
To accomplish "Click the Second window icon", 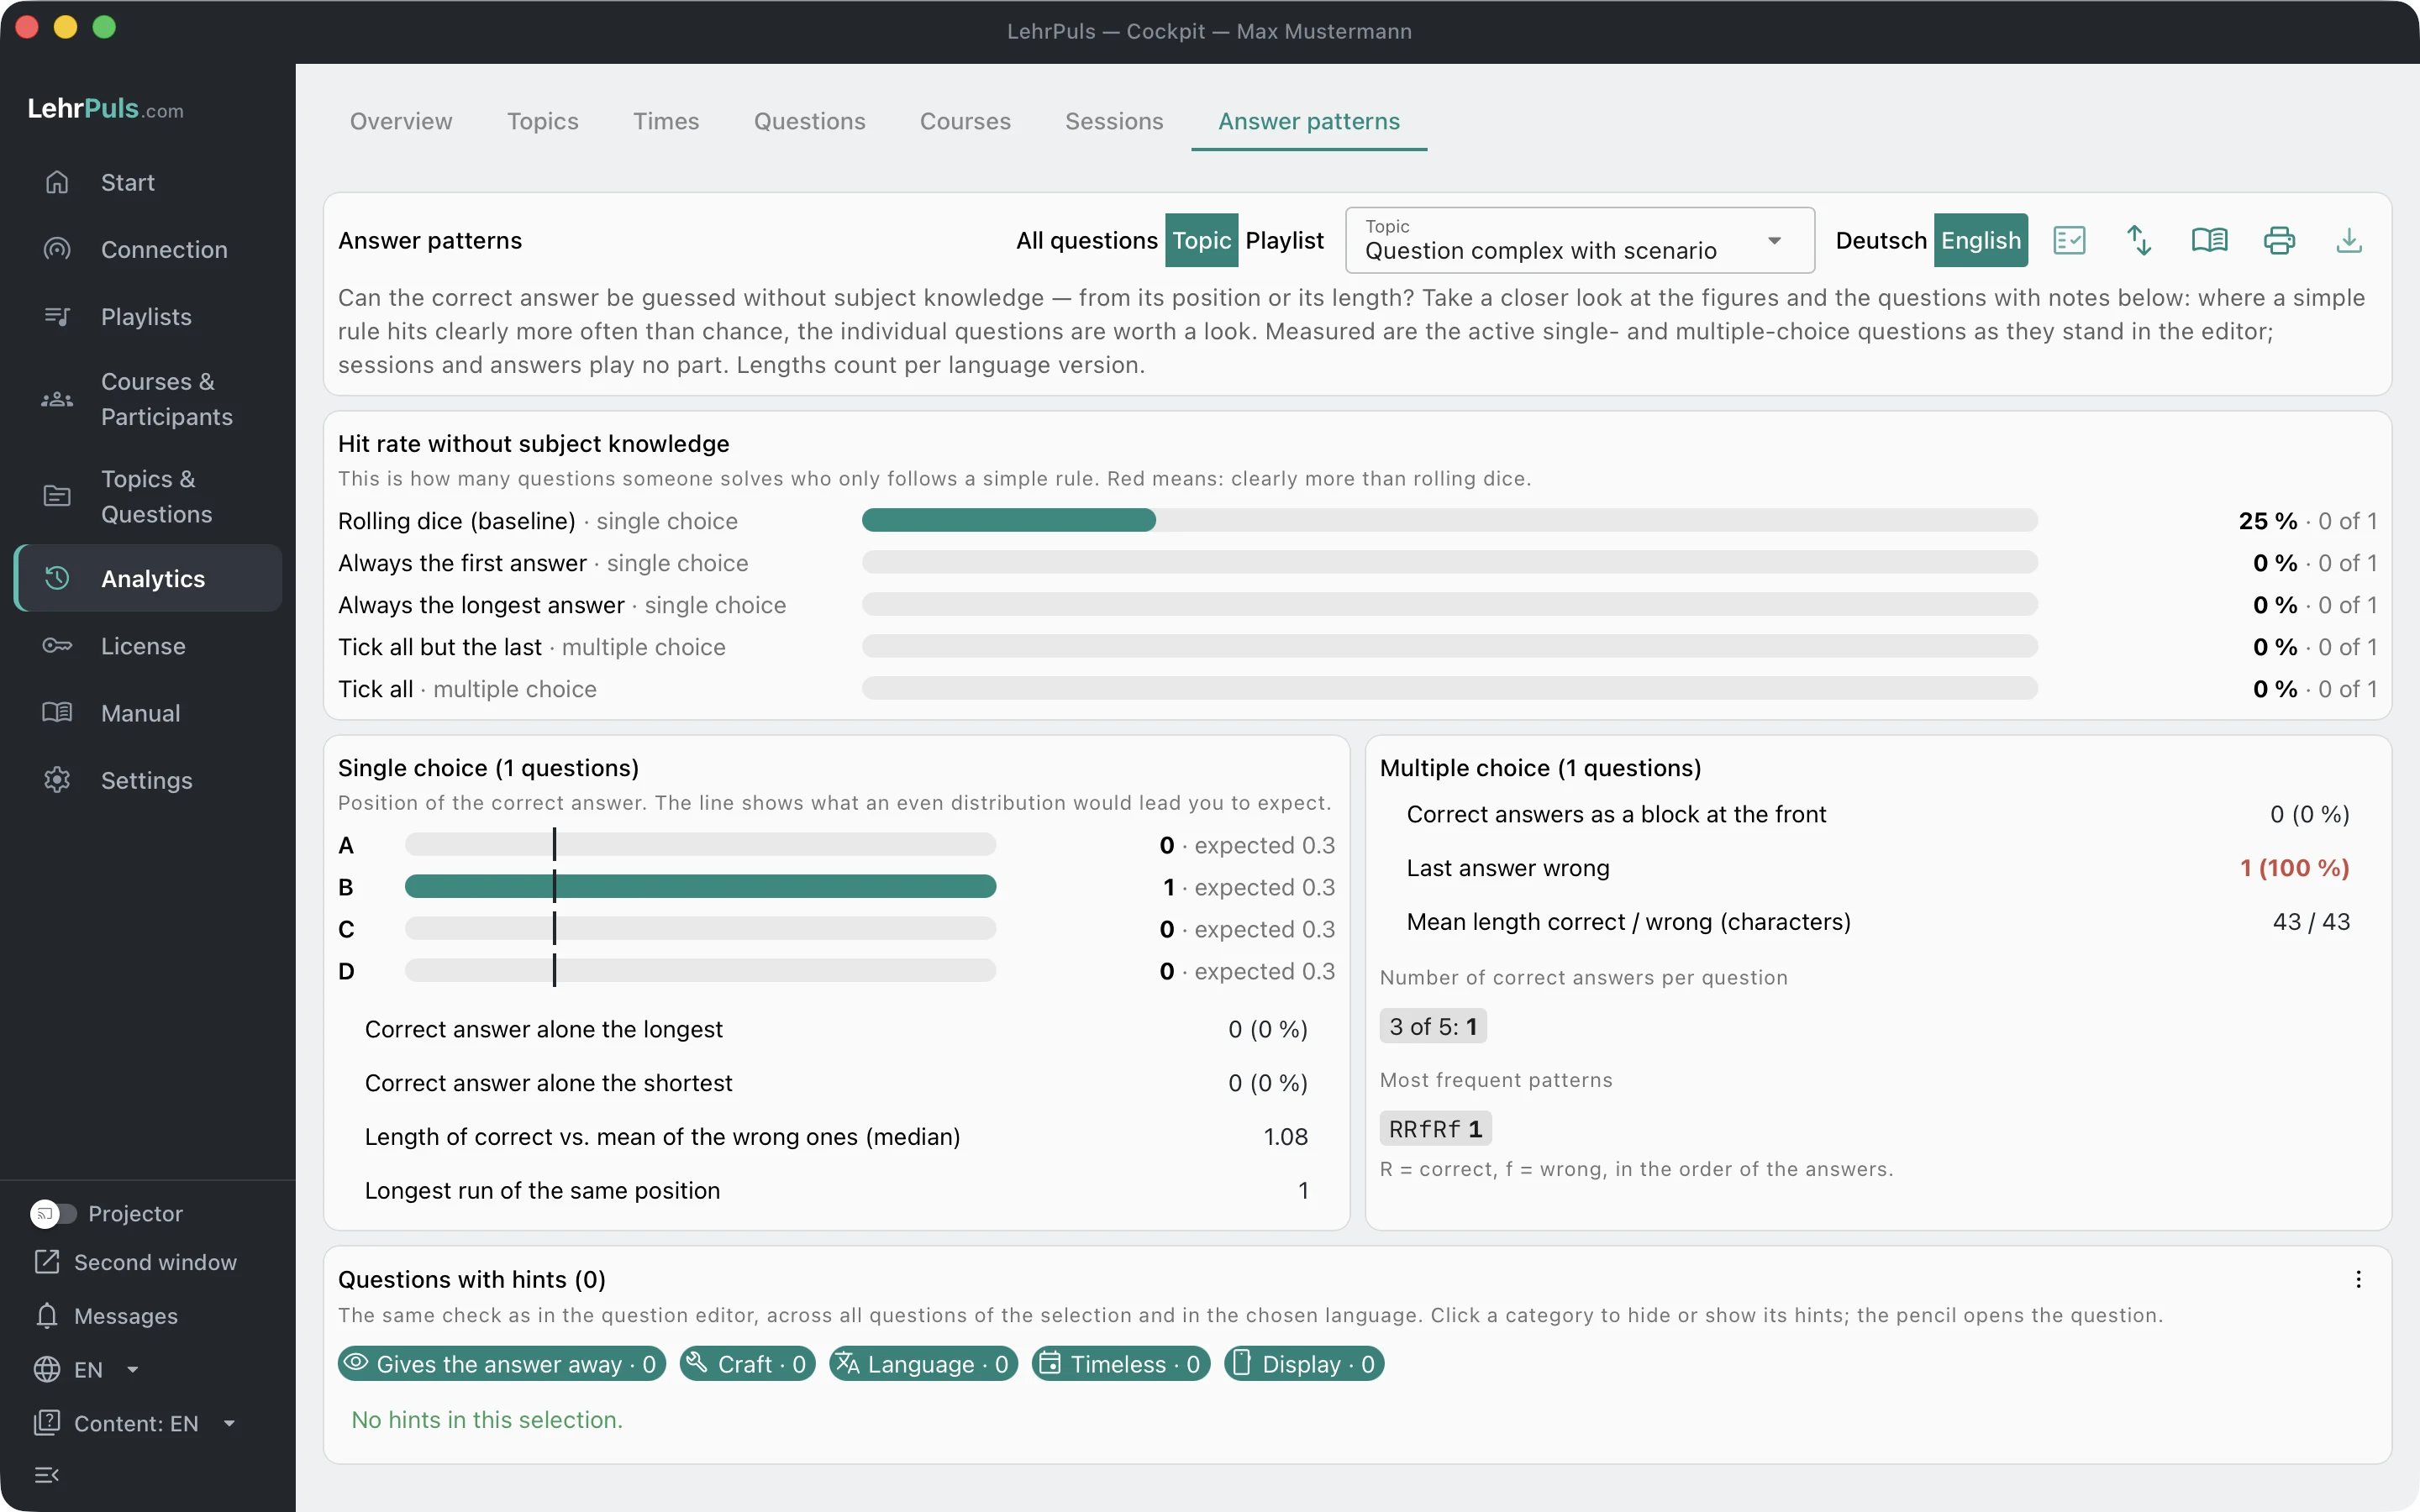I will coord(47,1262).
